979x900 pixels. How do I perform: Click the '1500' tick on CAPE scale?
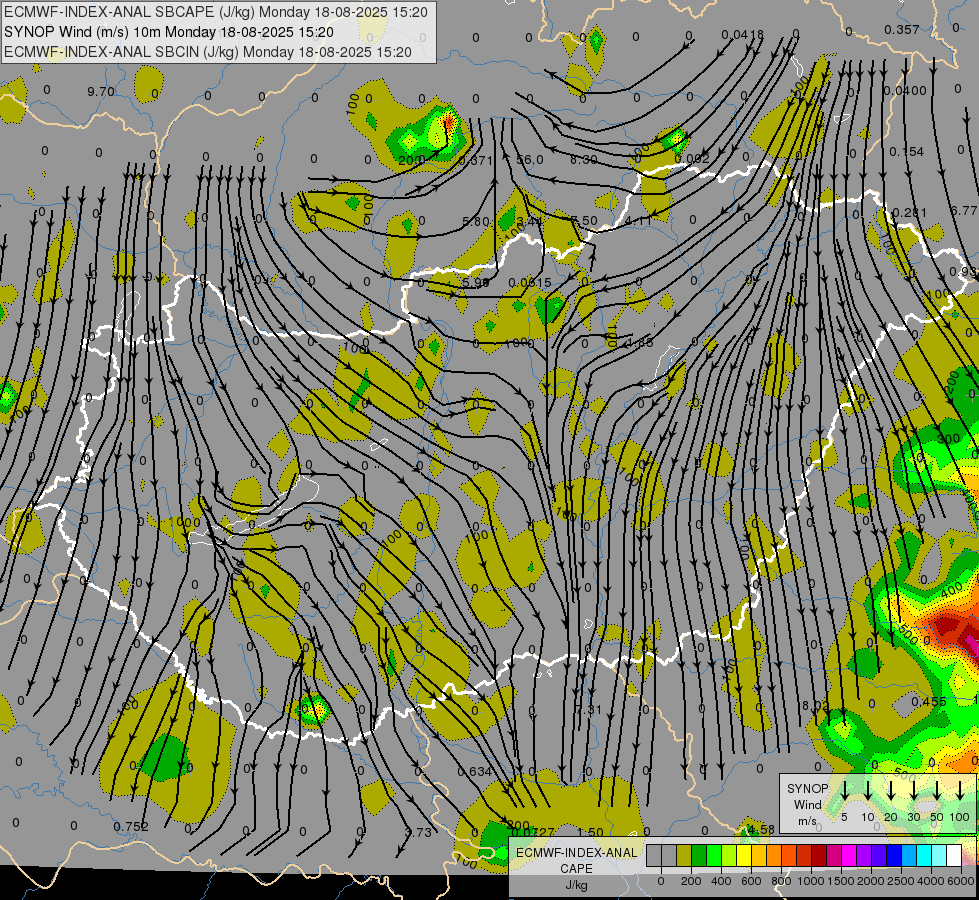coord(841,881)
